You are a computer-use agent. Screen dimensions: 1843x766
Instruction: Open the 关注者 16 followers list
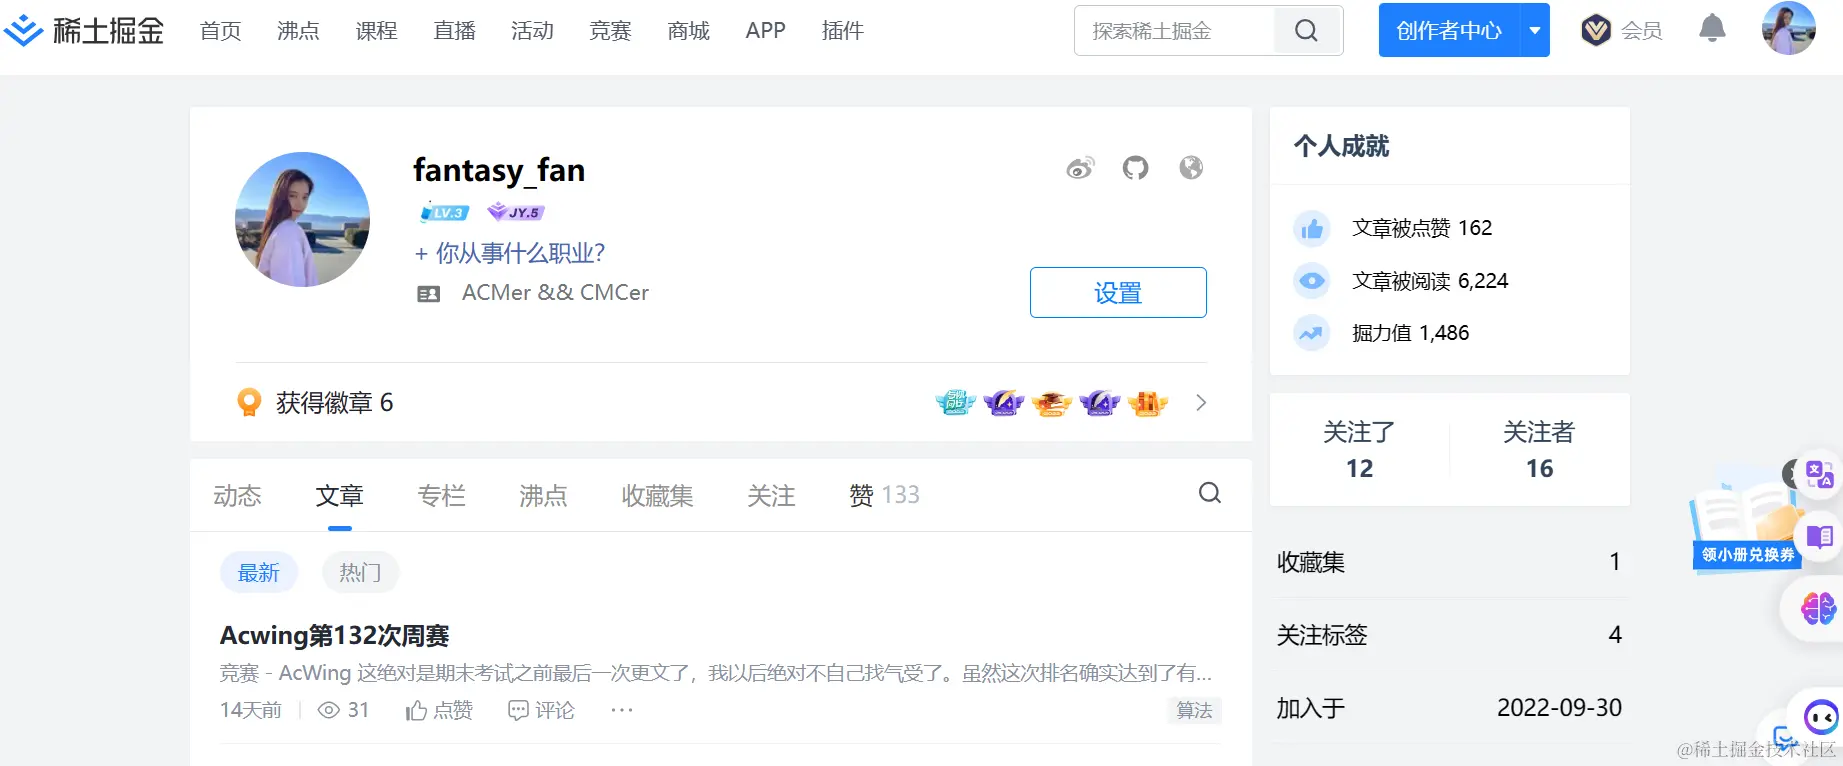(1539, 450)
